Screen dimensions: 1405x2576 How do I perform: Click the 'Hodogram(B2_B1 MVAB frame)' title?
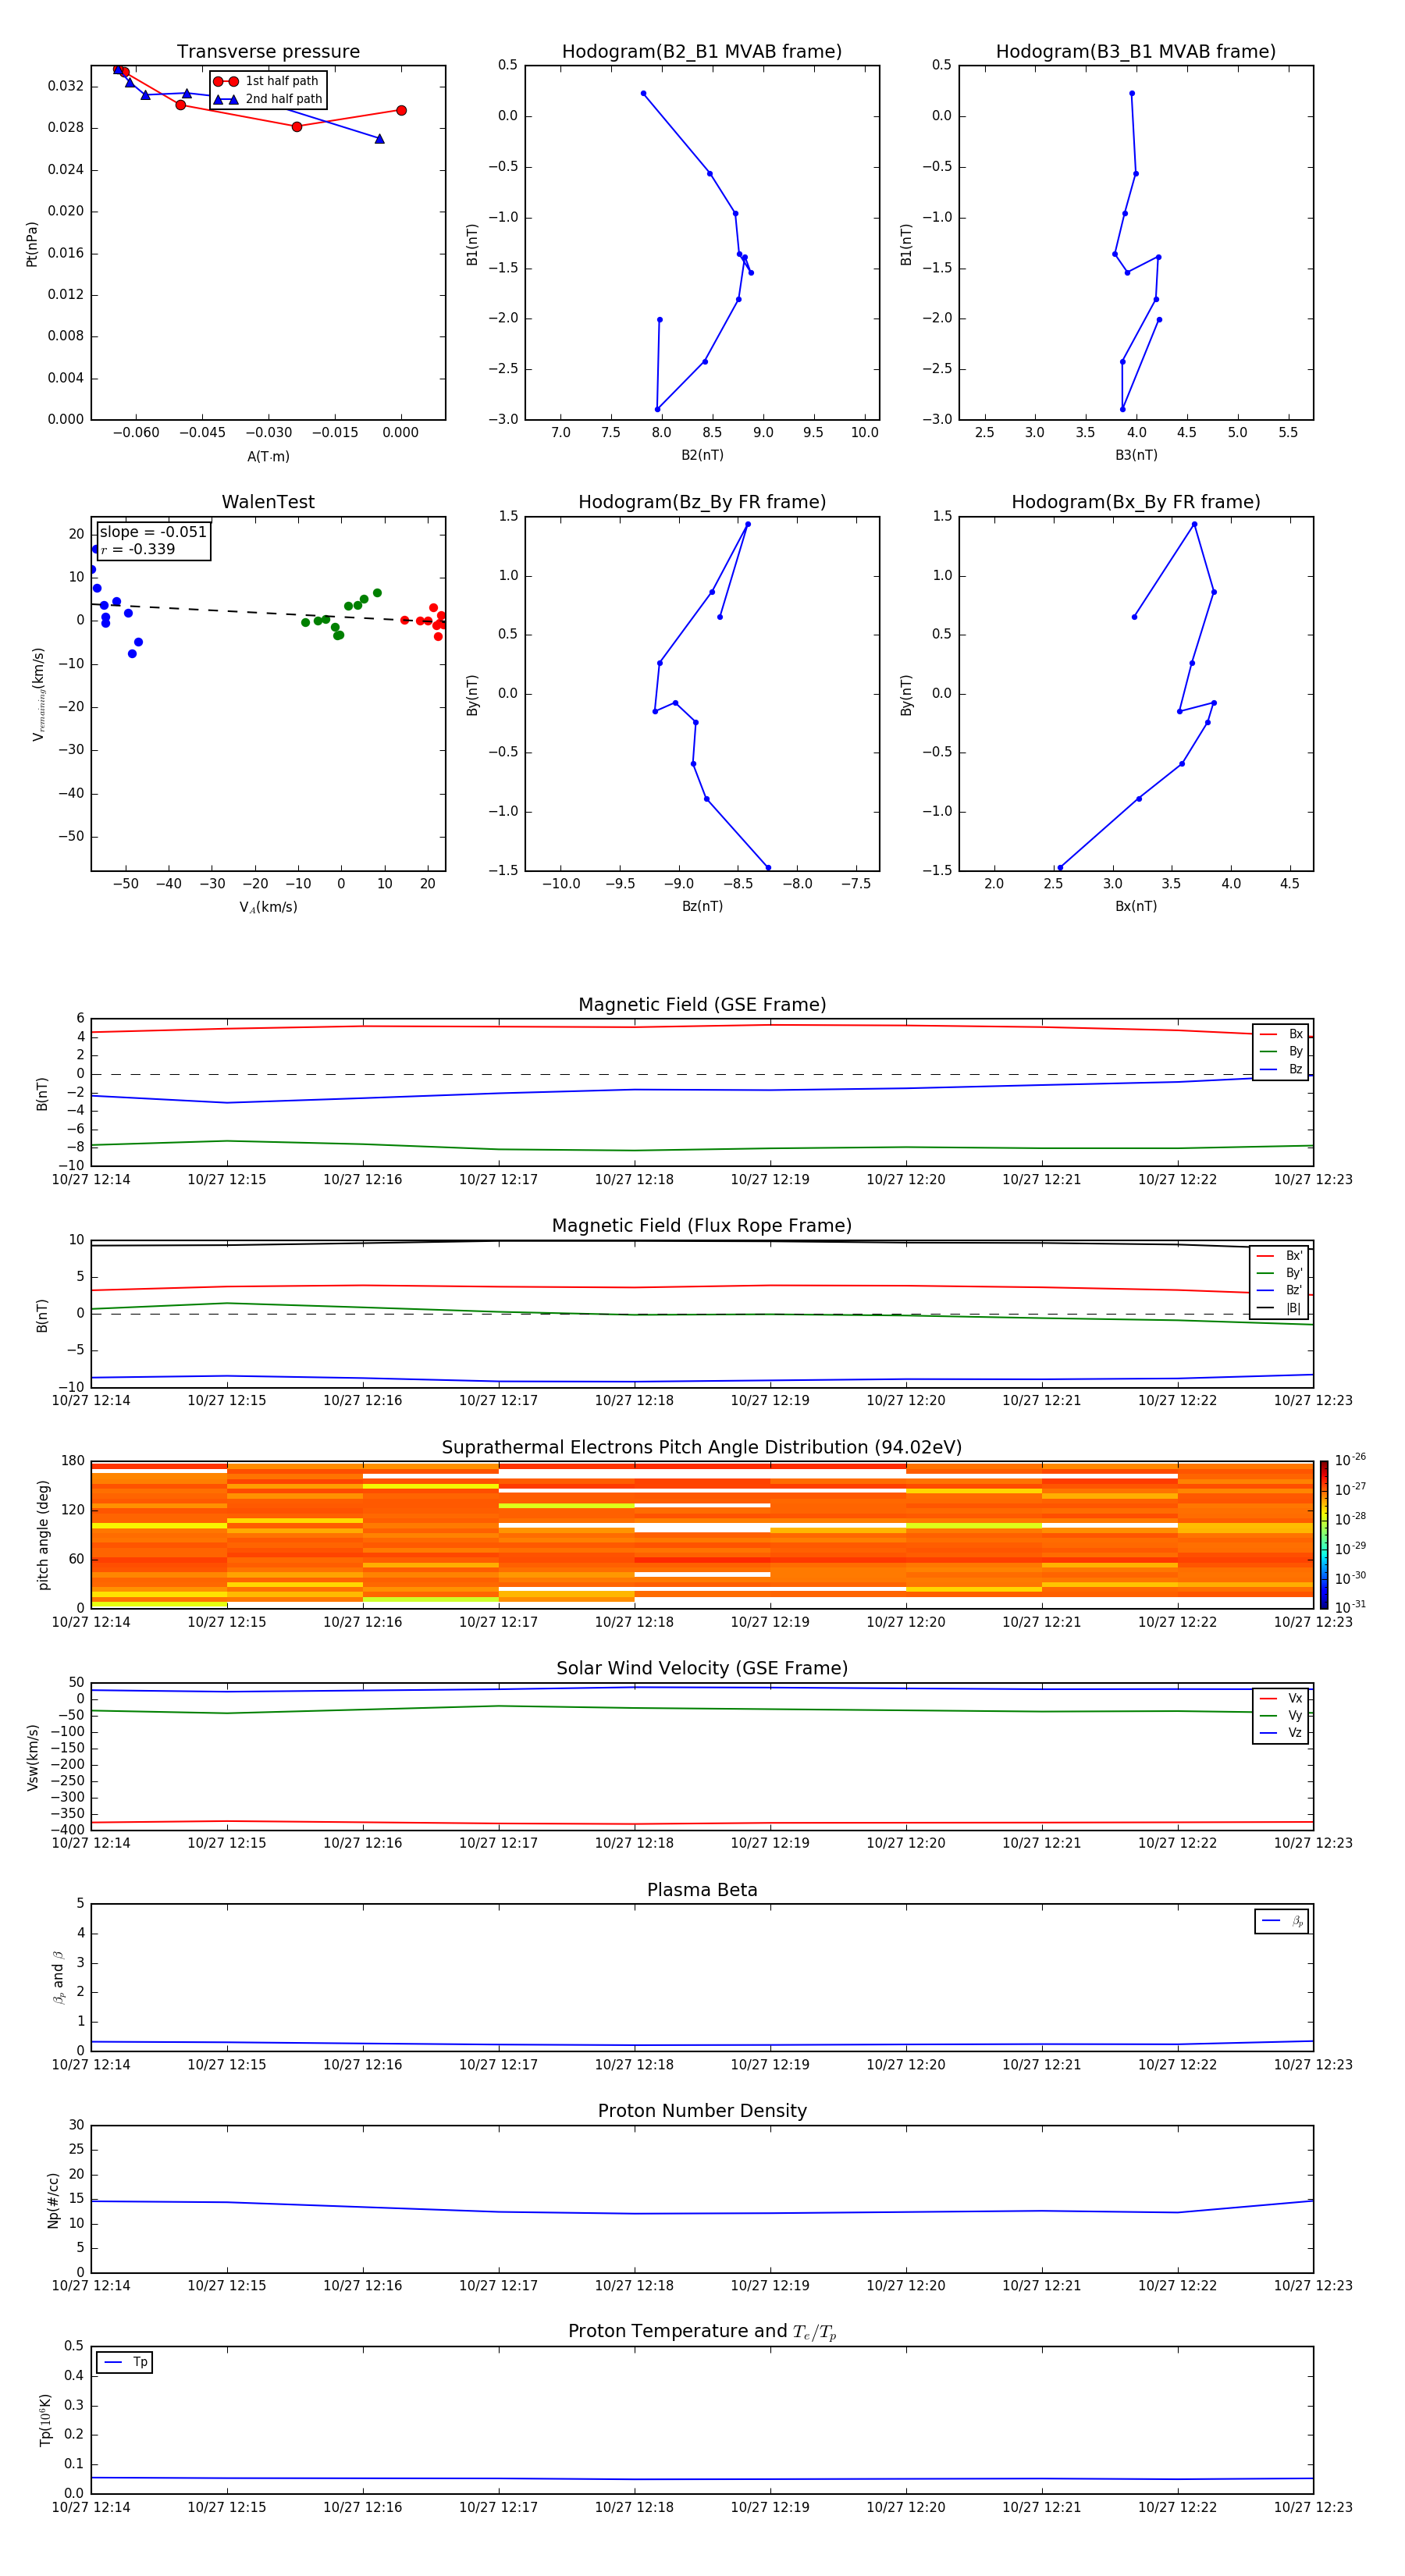[702, 52]
